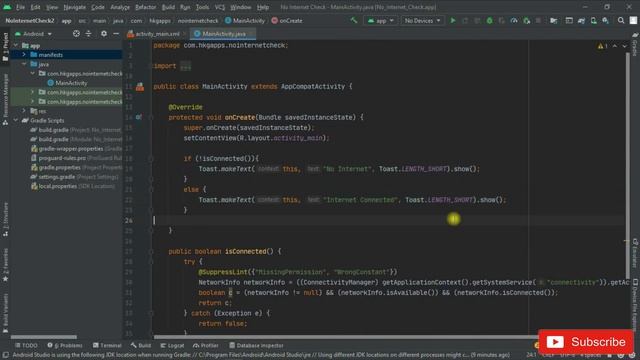Open the VCS menu
The height and width of the screenshot is (360, 640).
[220, 7]
